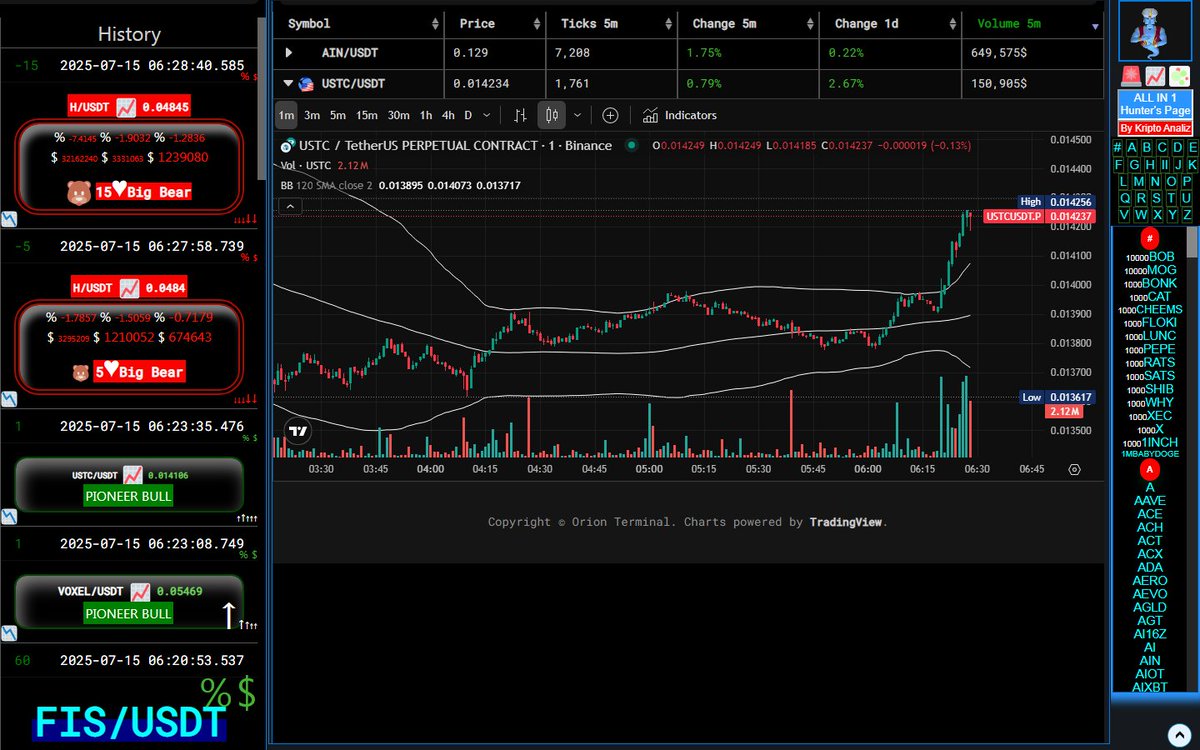
Task: Click the # symbol filter button
Action: point(1118,148)
